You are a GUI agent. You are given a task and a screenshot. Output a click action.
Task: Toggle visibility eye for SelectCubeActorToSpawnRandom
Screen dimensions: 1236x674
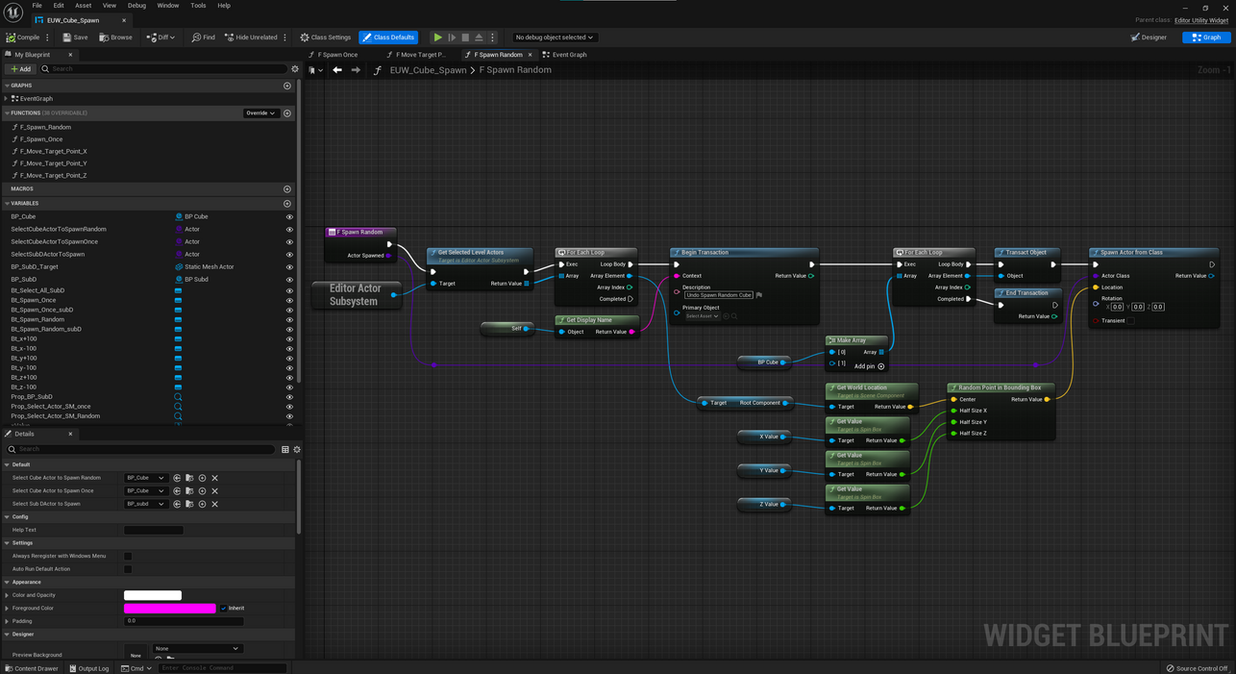[x=290, y=229]
